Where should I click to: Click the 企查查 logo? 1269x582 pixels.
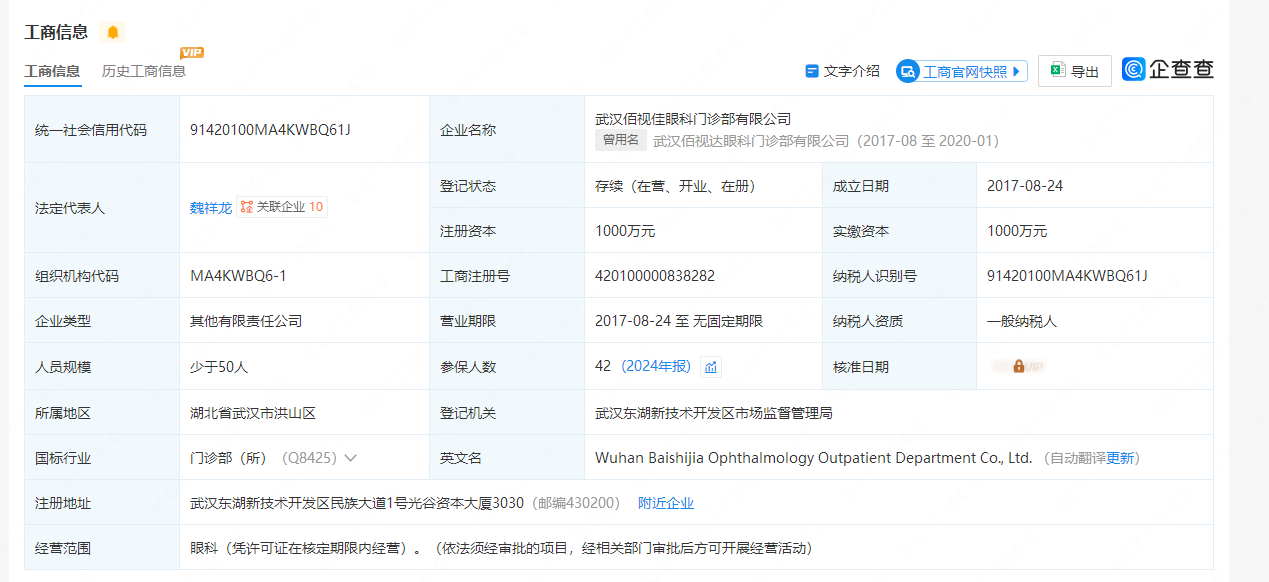(1168, 69)
